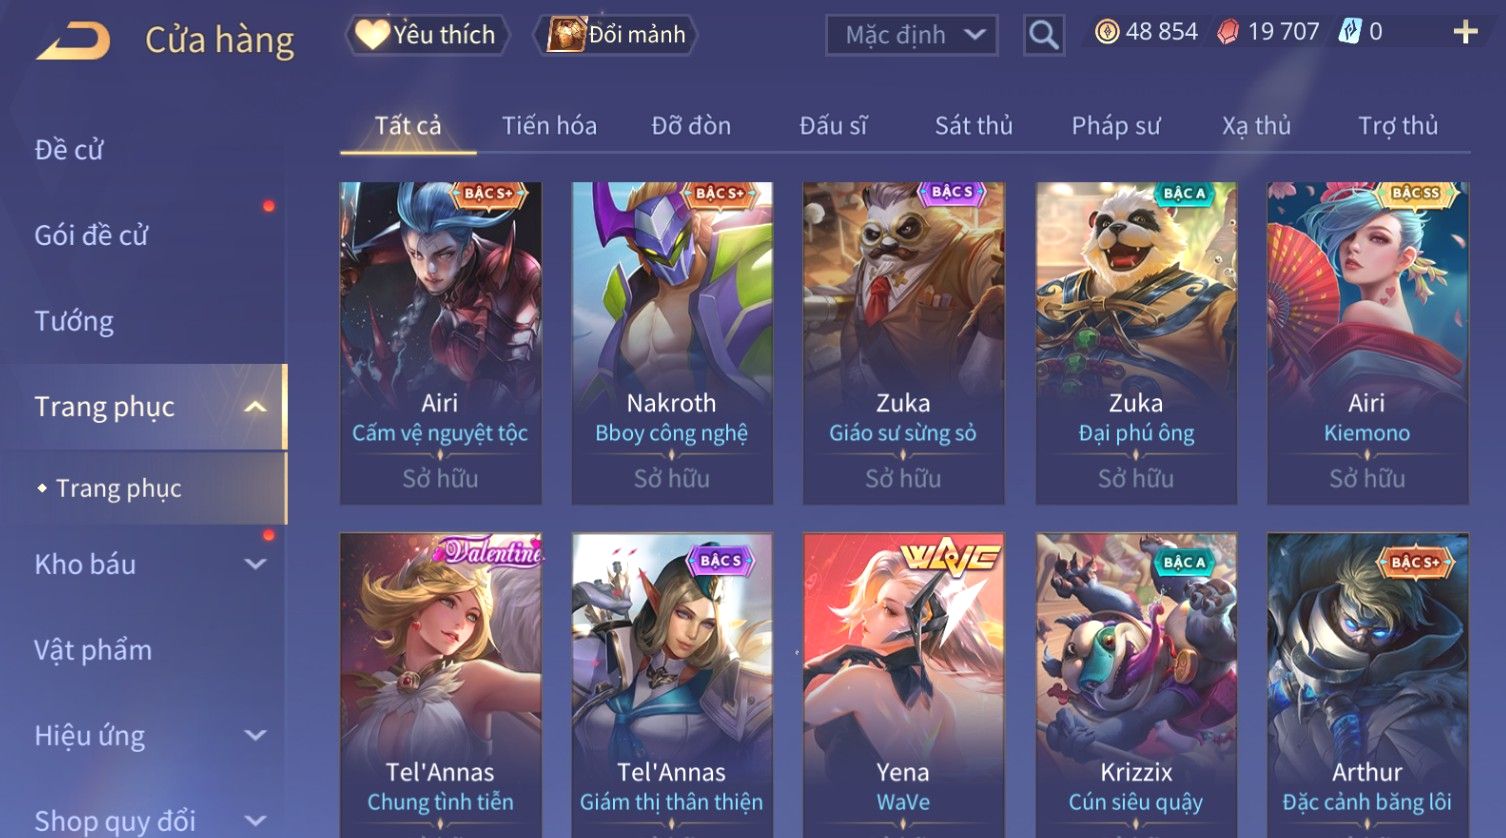Click the plus icon to add currency

coord(1465,32)
